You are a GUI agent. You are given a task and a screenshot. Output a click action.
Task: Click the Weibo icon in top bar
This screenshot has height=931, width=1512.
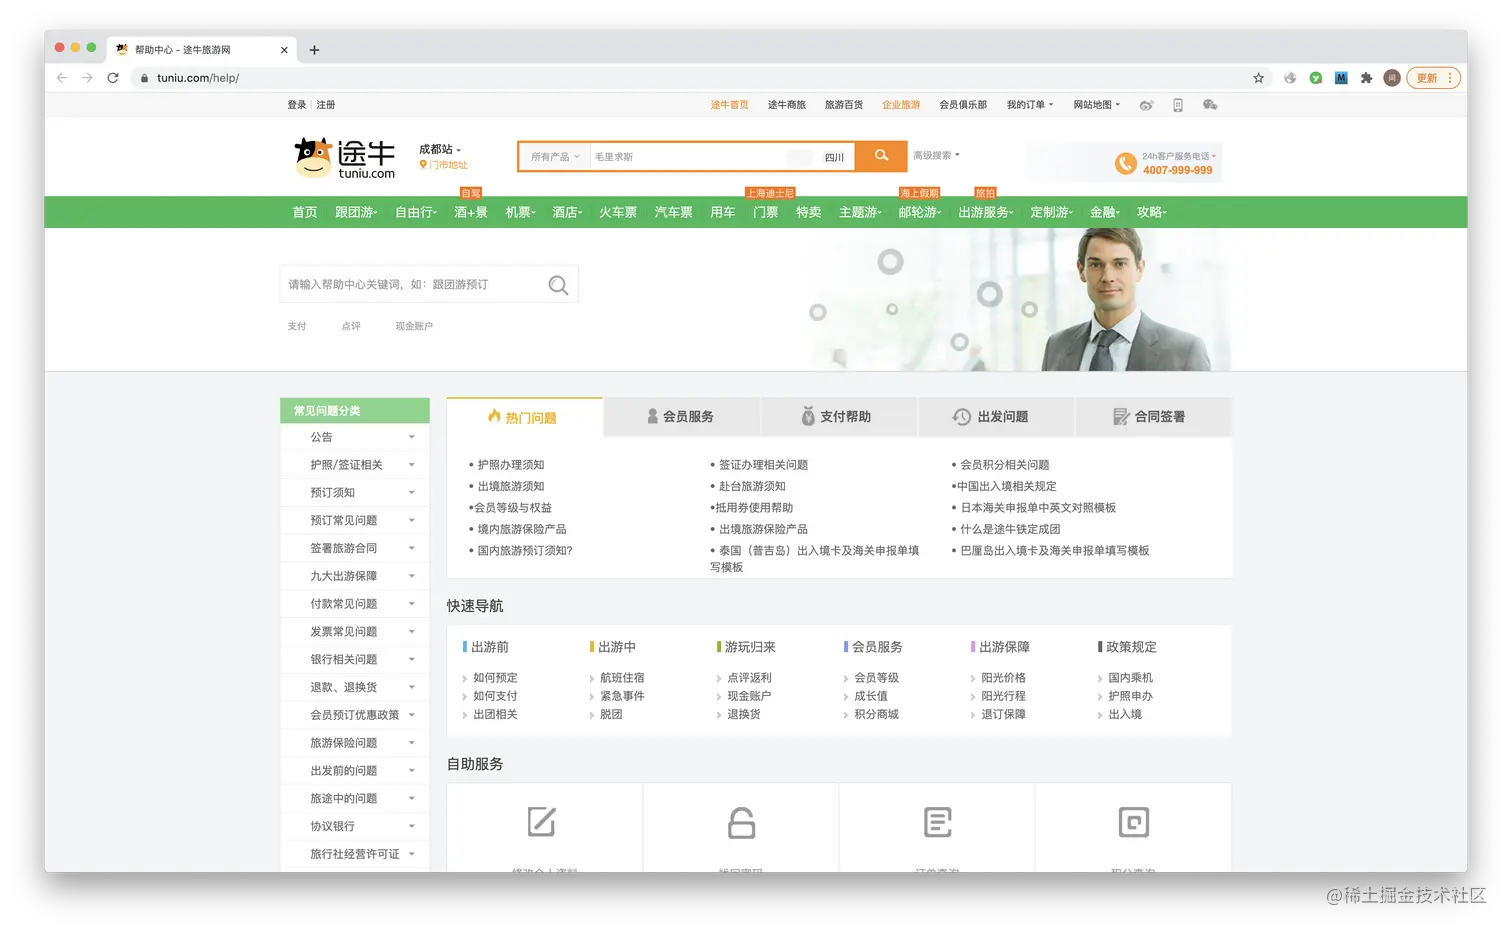point(1146,105)
